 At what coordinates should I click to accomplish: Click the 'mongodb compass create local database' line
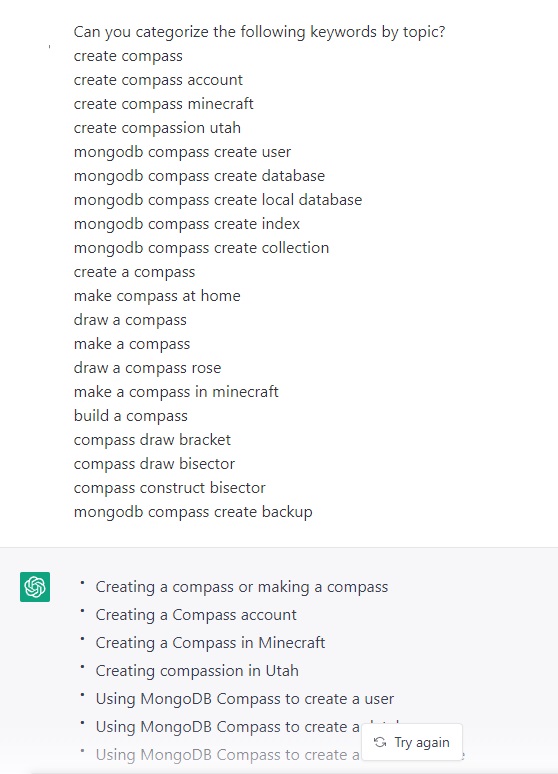pyautogui.click(x=218, y=199)
